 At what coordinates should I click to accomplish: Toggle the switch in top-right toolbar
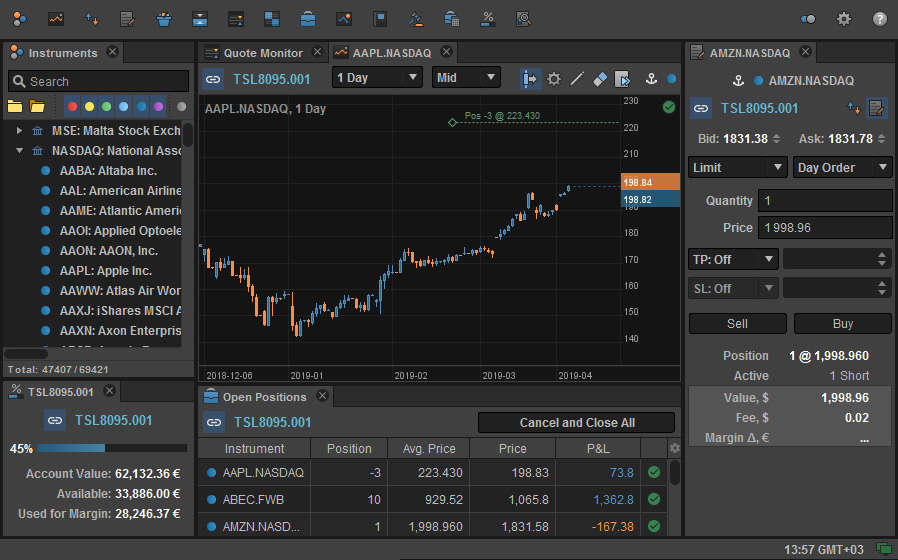[808, 18]
